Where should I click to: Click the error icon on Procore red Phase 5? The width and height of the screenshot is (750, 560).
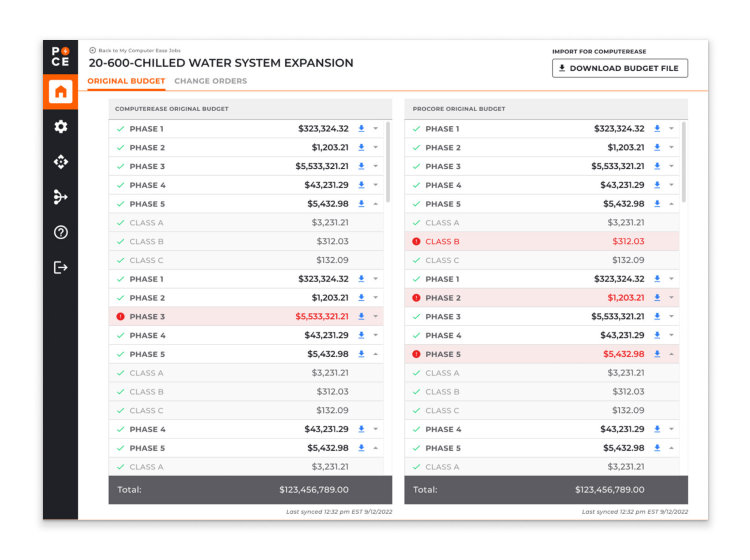click(x=416, y=354)
